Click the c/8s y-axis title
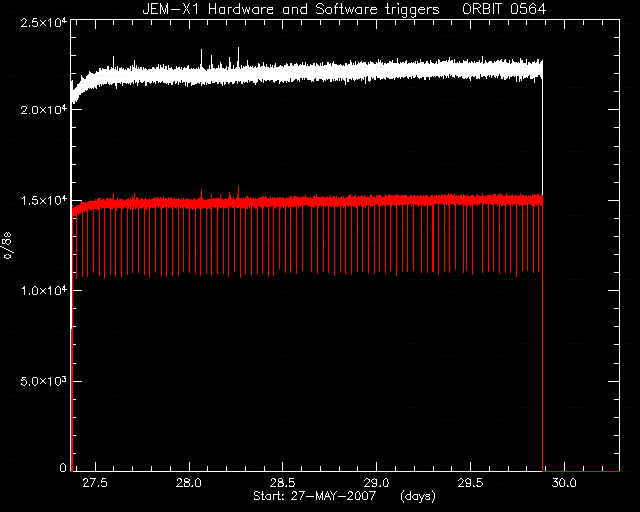The height and width of the screenshot is (512, 640). pos(8,246)
